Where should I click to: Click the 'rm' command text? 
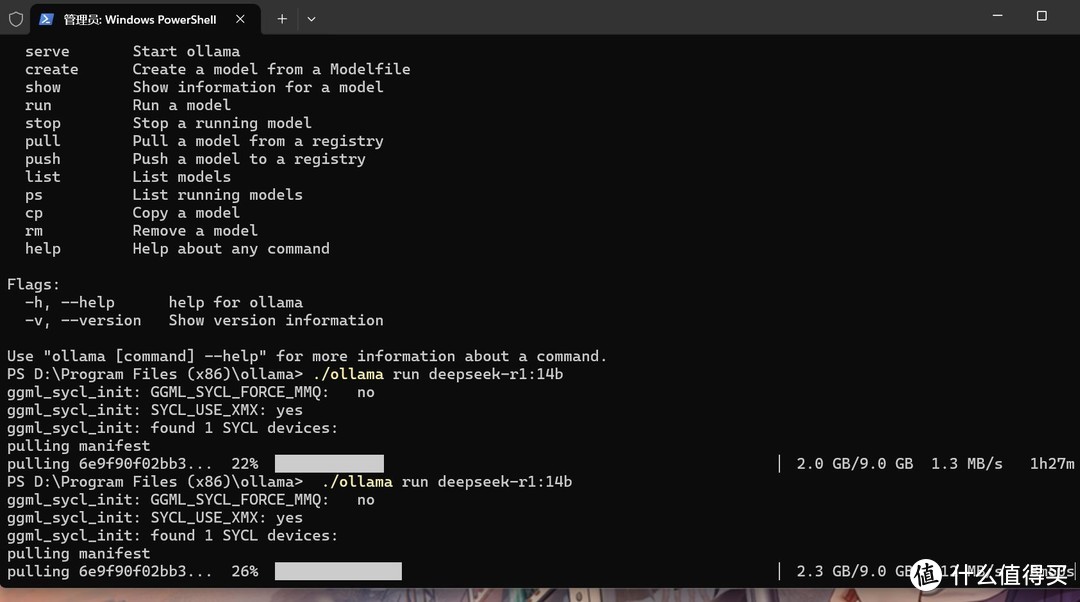pos(34,231)
